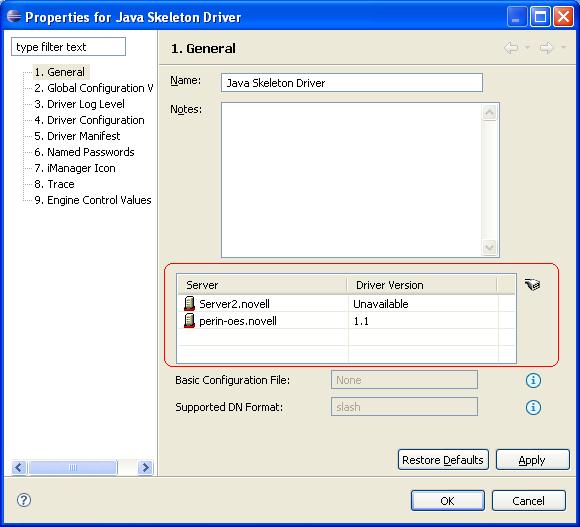
Task: Click the forward navigation arrow
Action: click(546, 48)
